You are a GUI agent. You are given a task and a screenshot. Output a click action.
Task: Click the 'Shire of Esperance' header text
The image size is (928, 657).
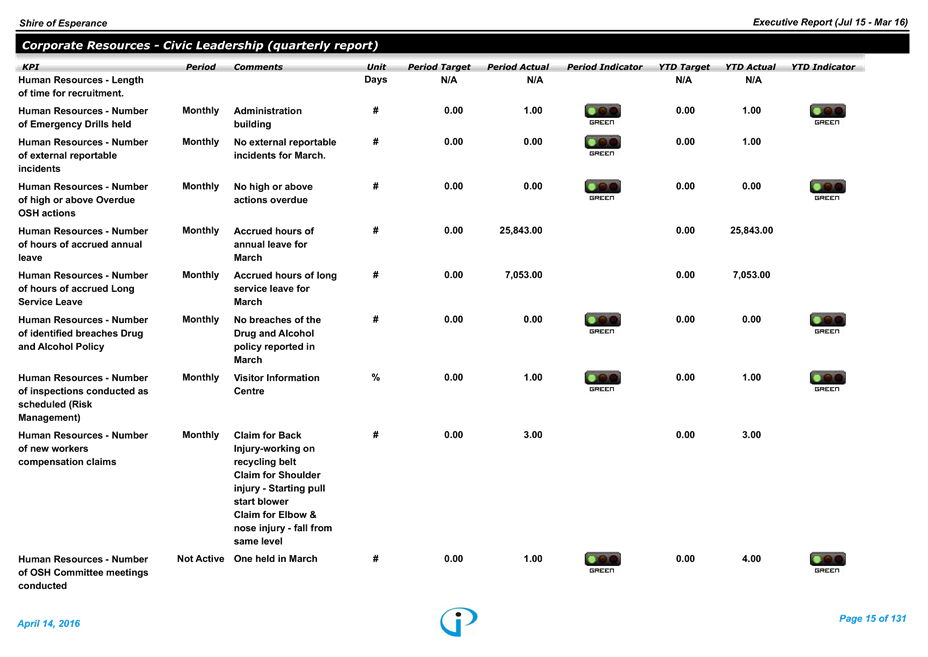pyautogui.click(x=63, y=23)
